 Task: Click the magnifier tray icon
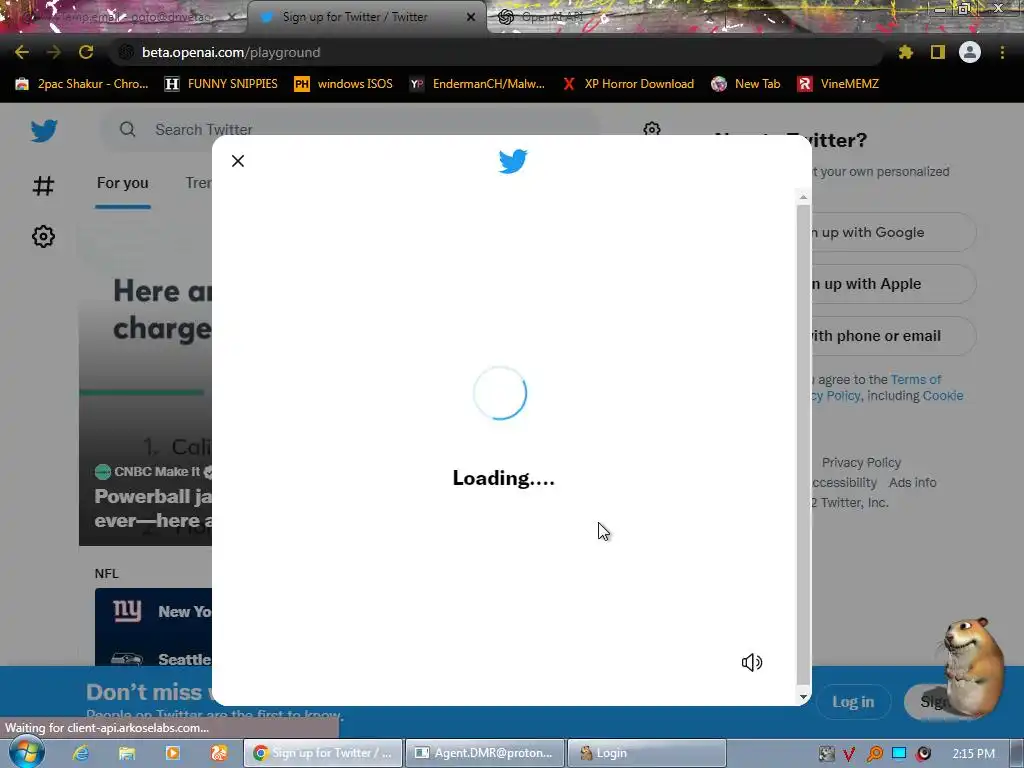tap(874, 754)
